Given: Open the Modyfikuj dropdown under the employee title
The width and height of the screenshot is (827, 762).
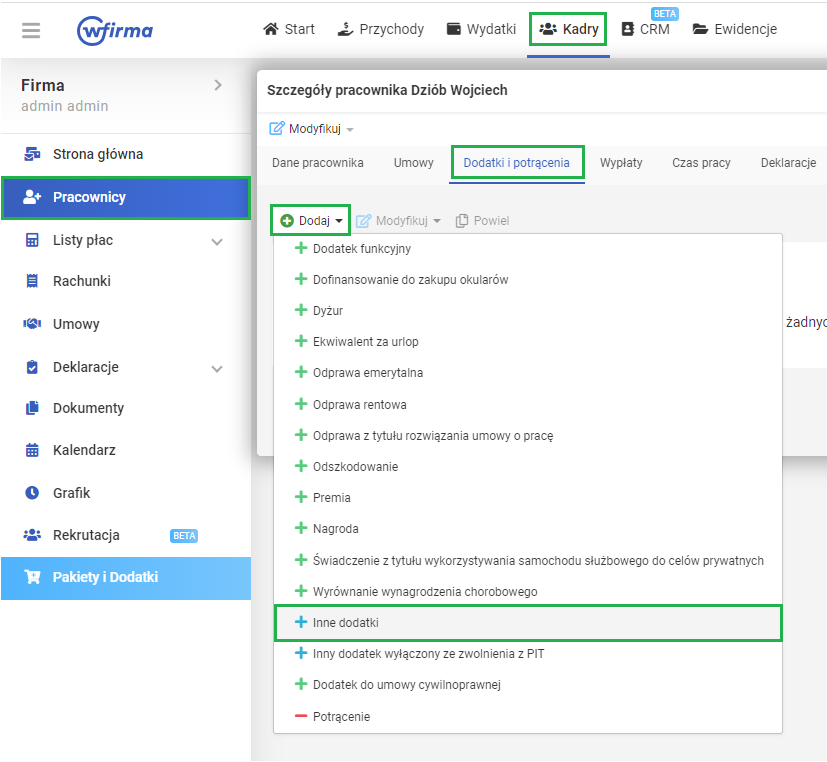Looking at the screenshot, I should pos(312,129).
